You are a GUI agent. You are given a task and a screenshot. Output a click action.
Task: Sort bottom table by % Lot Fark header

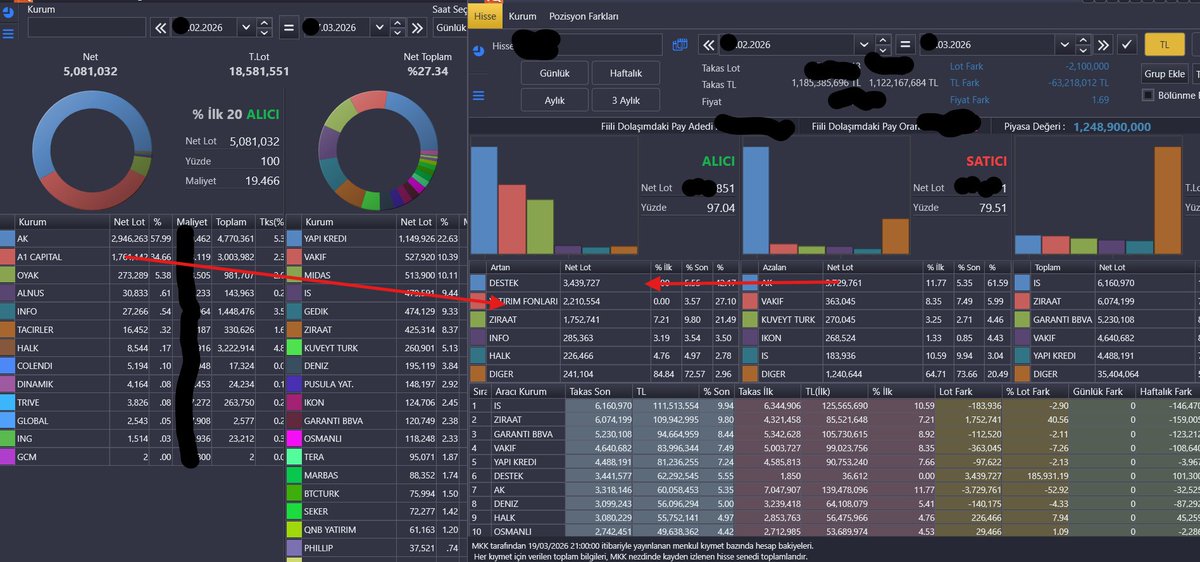coord(1034,392)
